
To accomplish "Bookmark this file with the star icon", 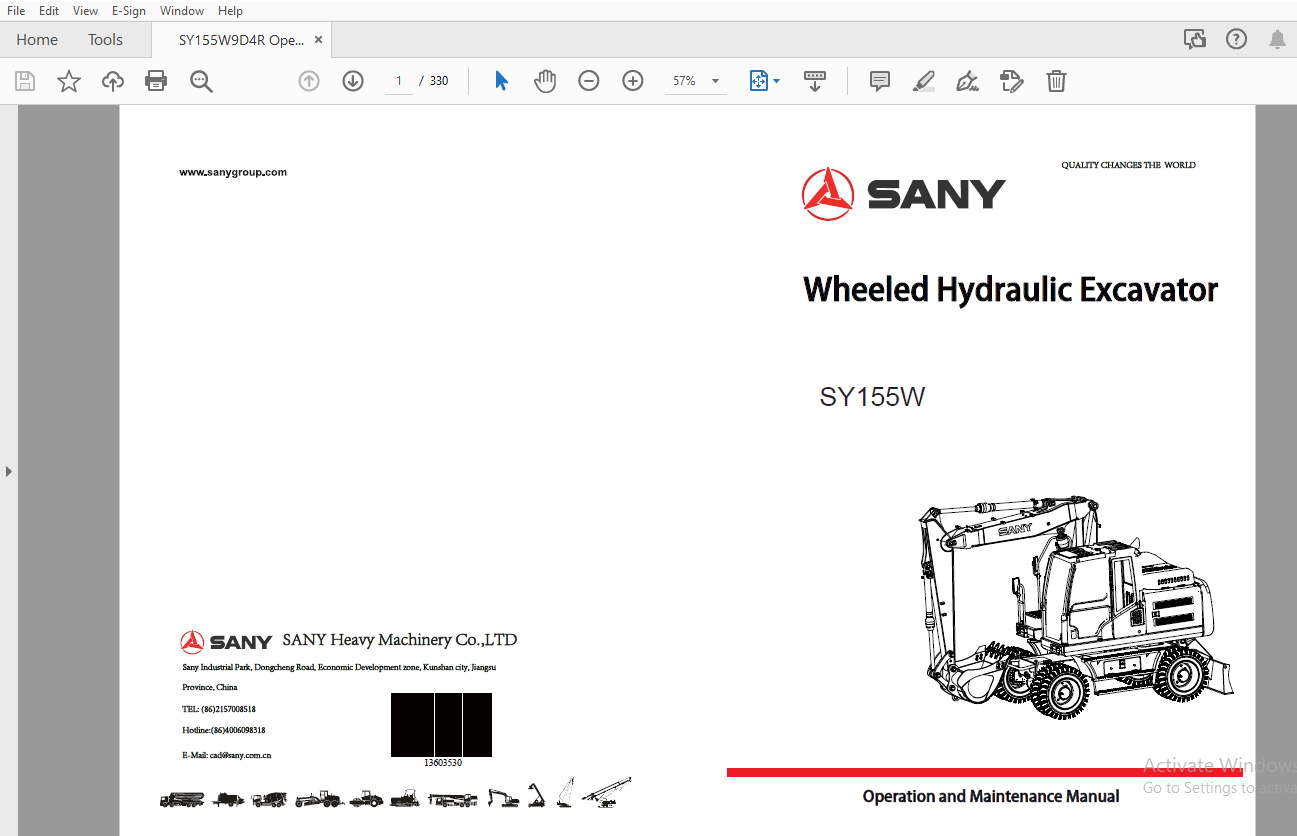I will point(69,81).
